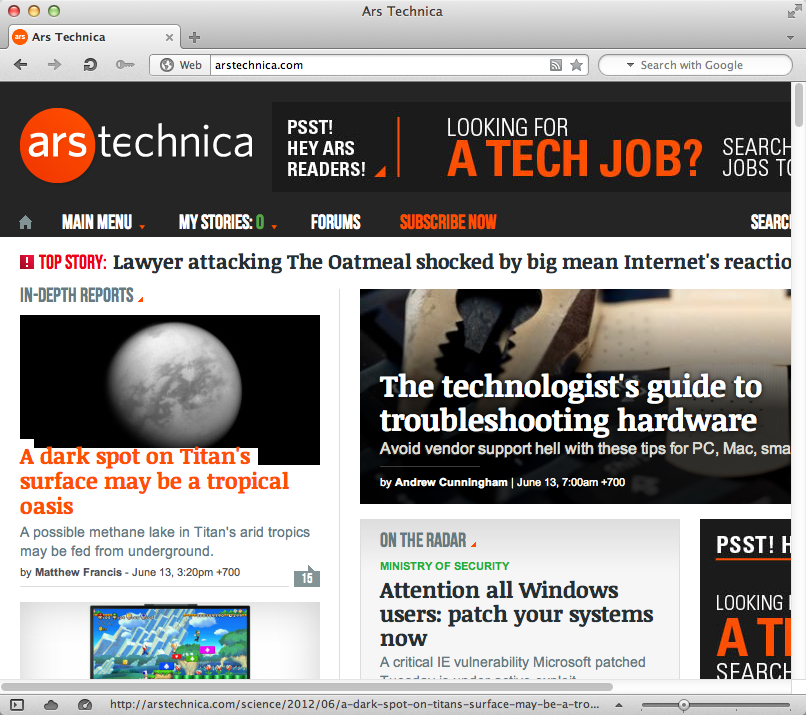Click the RSS feed icon in the address bar
Viewport: 806px width, 715px height.
(x=556, y=64)
